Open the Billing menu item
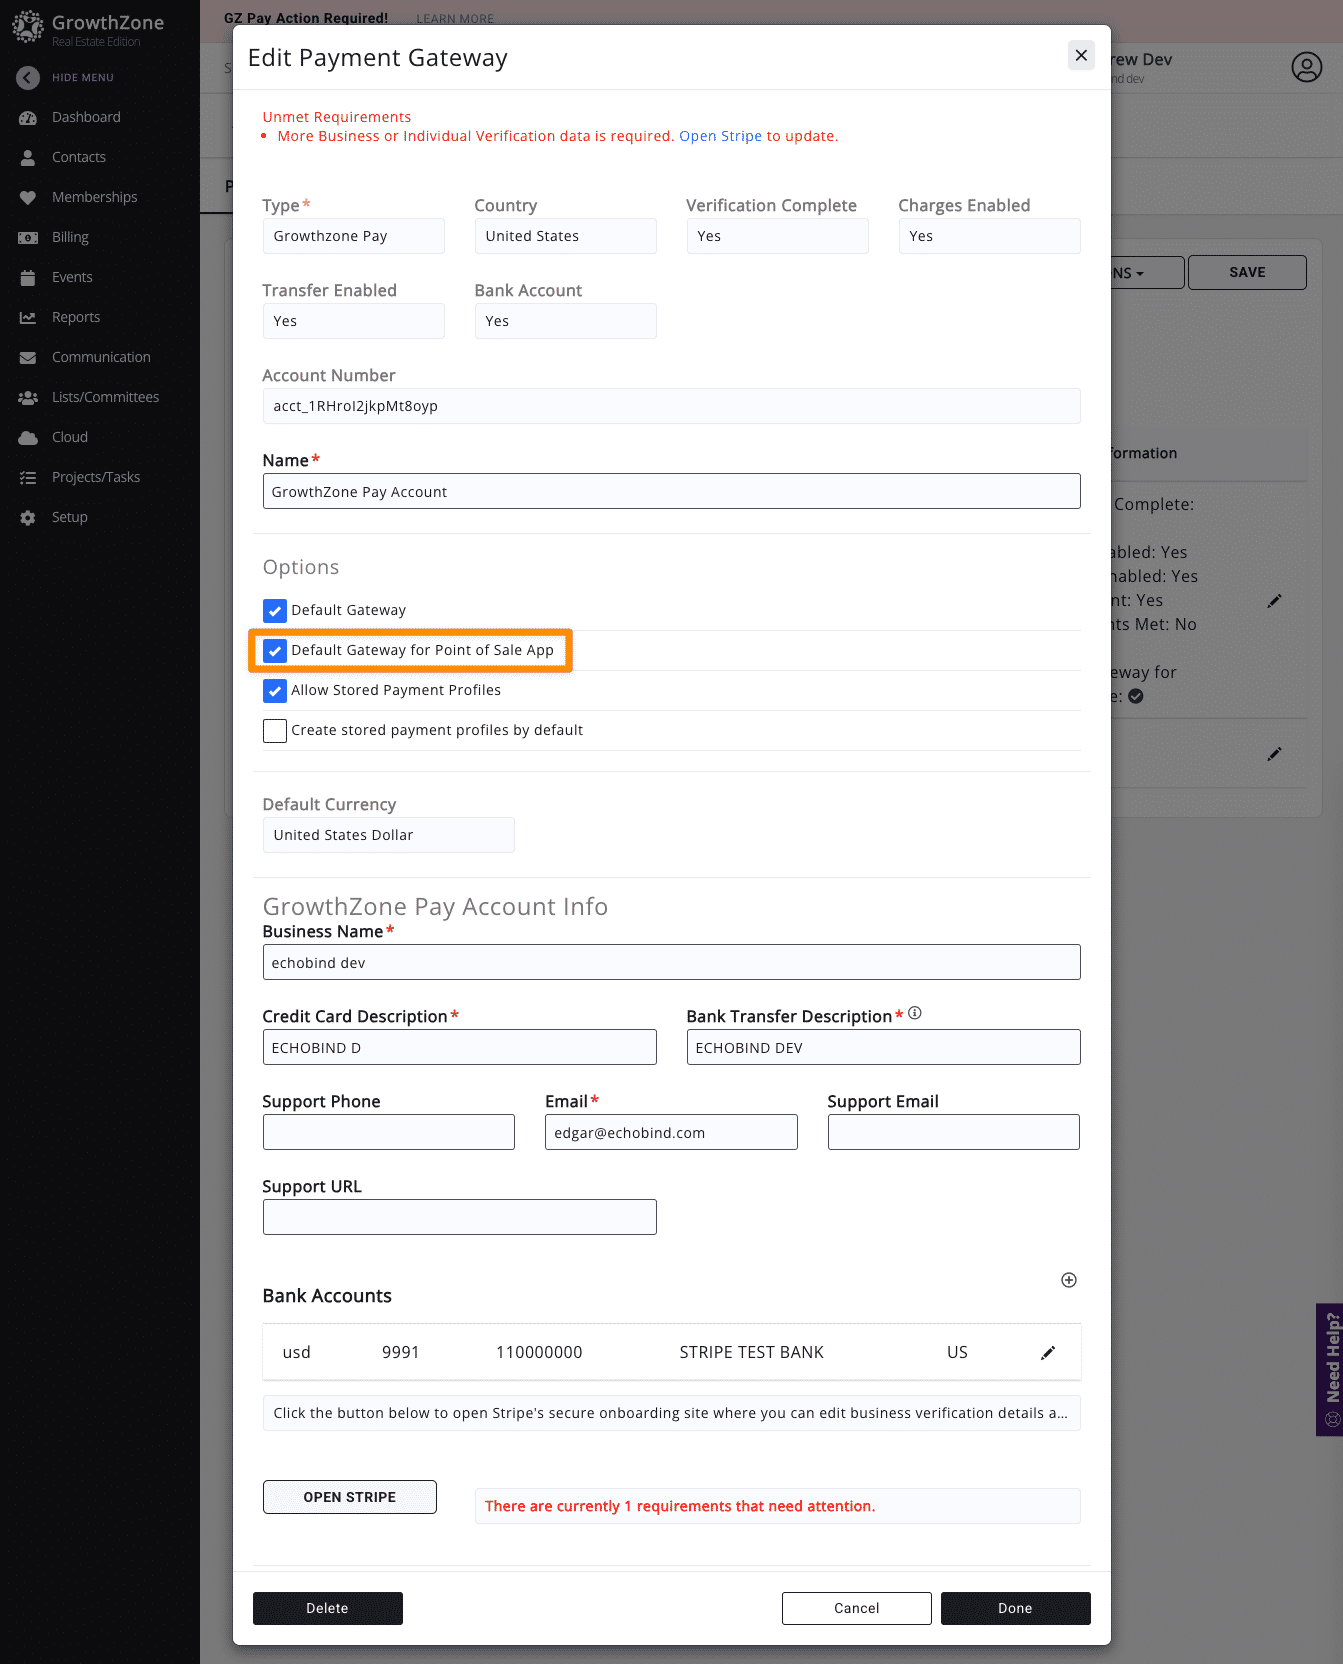The width and height of the screenshot is (1343, 1664). click(70, 237)
